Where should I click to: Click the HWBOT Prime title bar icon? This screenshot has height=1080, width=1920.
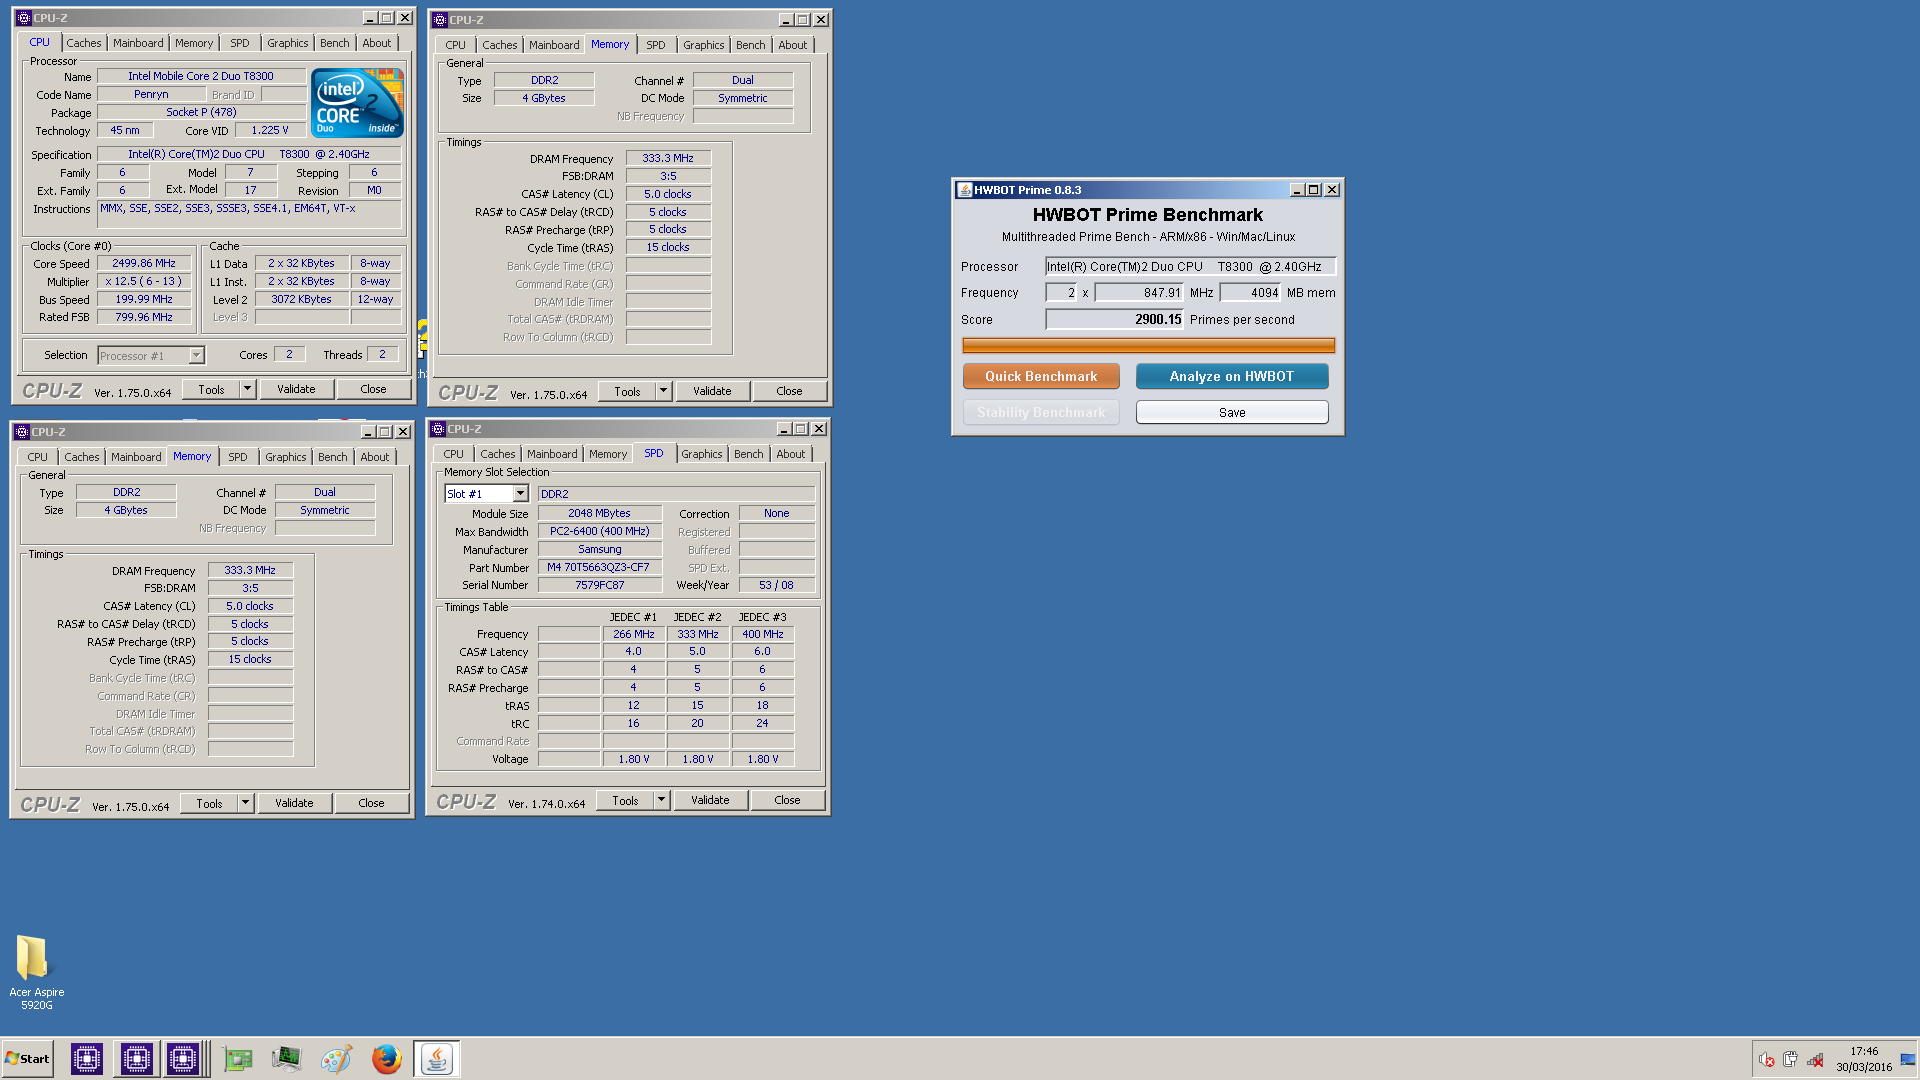point(964,190)
